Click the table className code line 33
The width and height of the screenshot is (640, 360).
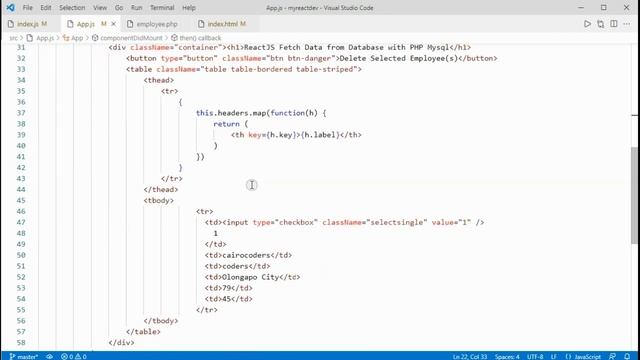click(244, 69)
